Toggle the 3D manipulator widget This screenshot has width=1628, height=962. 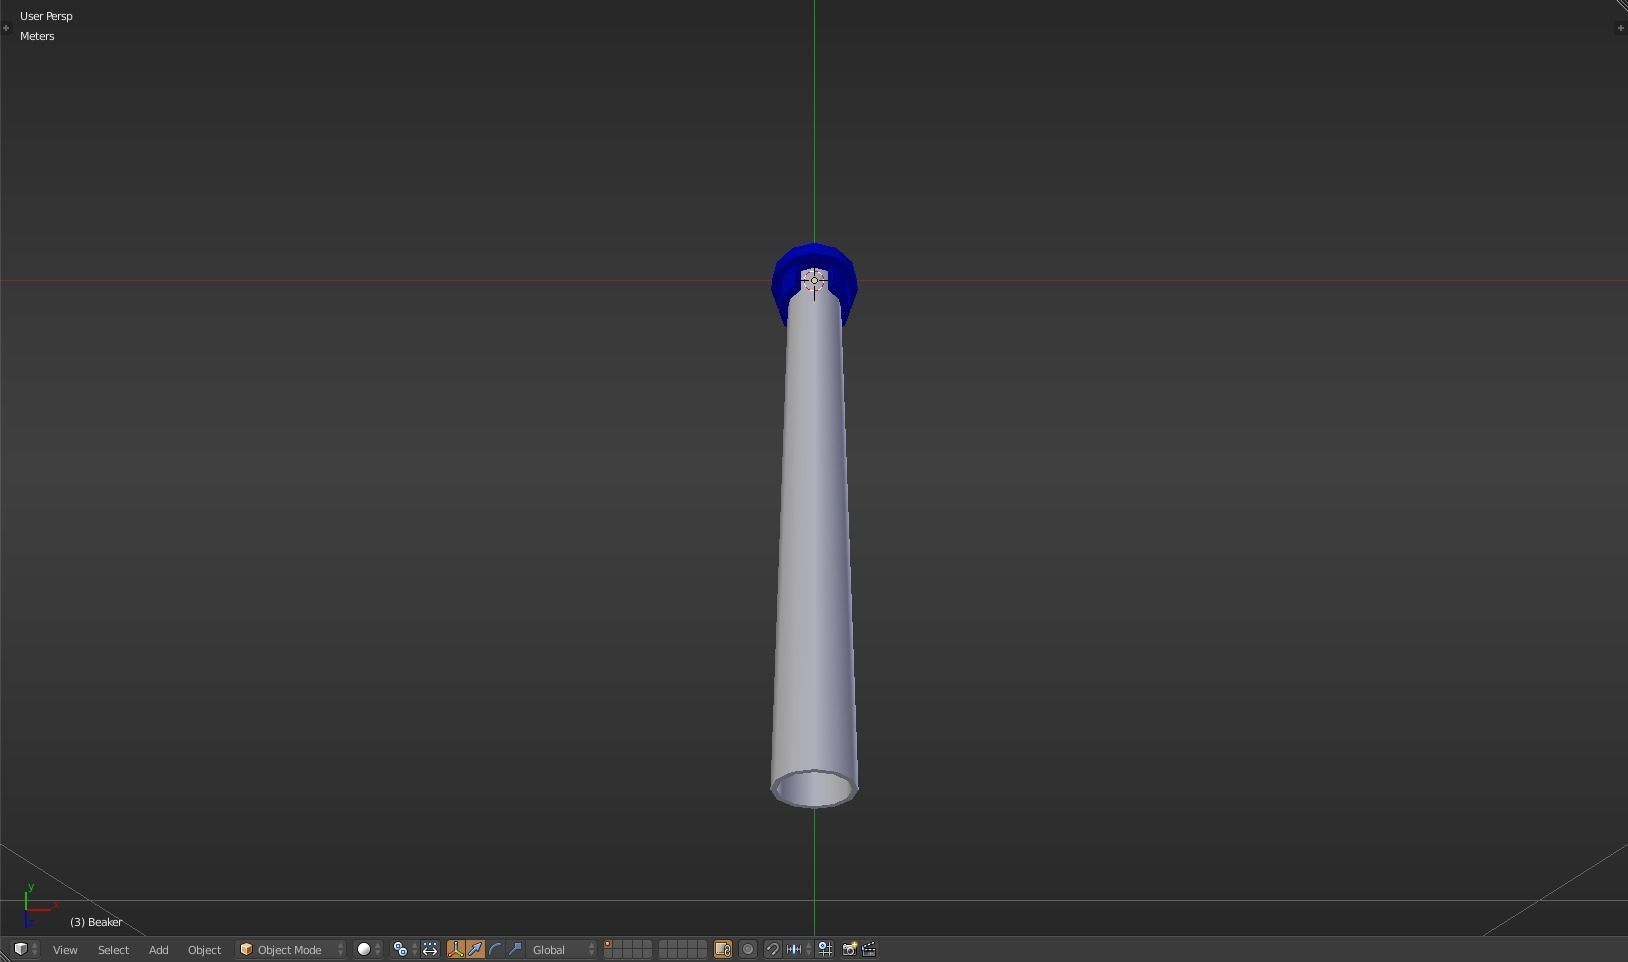click(x=456, y=949)
